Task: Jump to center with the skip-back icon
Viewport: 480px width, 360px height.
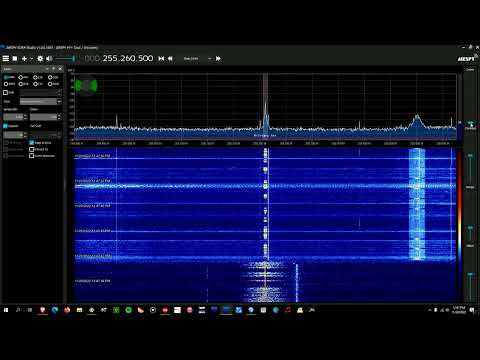Action: 161,59
